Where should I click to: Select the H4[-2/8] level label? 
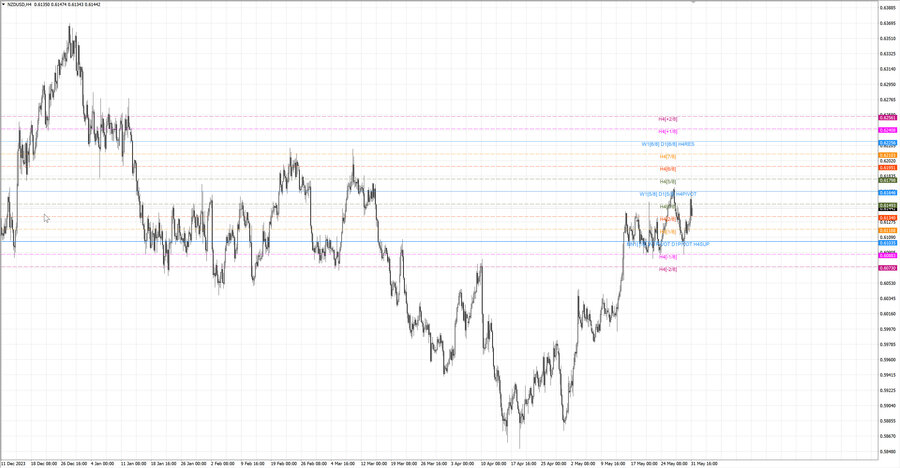tap(668, 269)
